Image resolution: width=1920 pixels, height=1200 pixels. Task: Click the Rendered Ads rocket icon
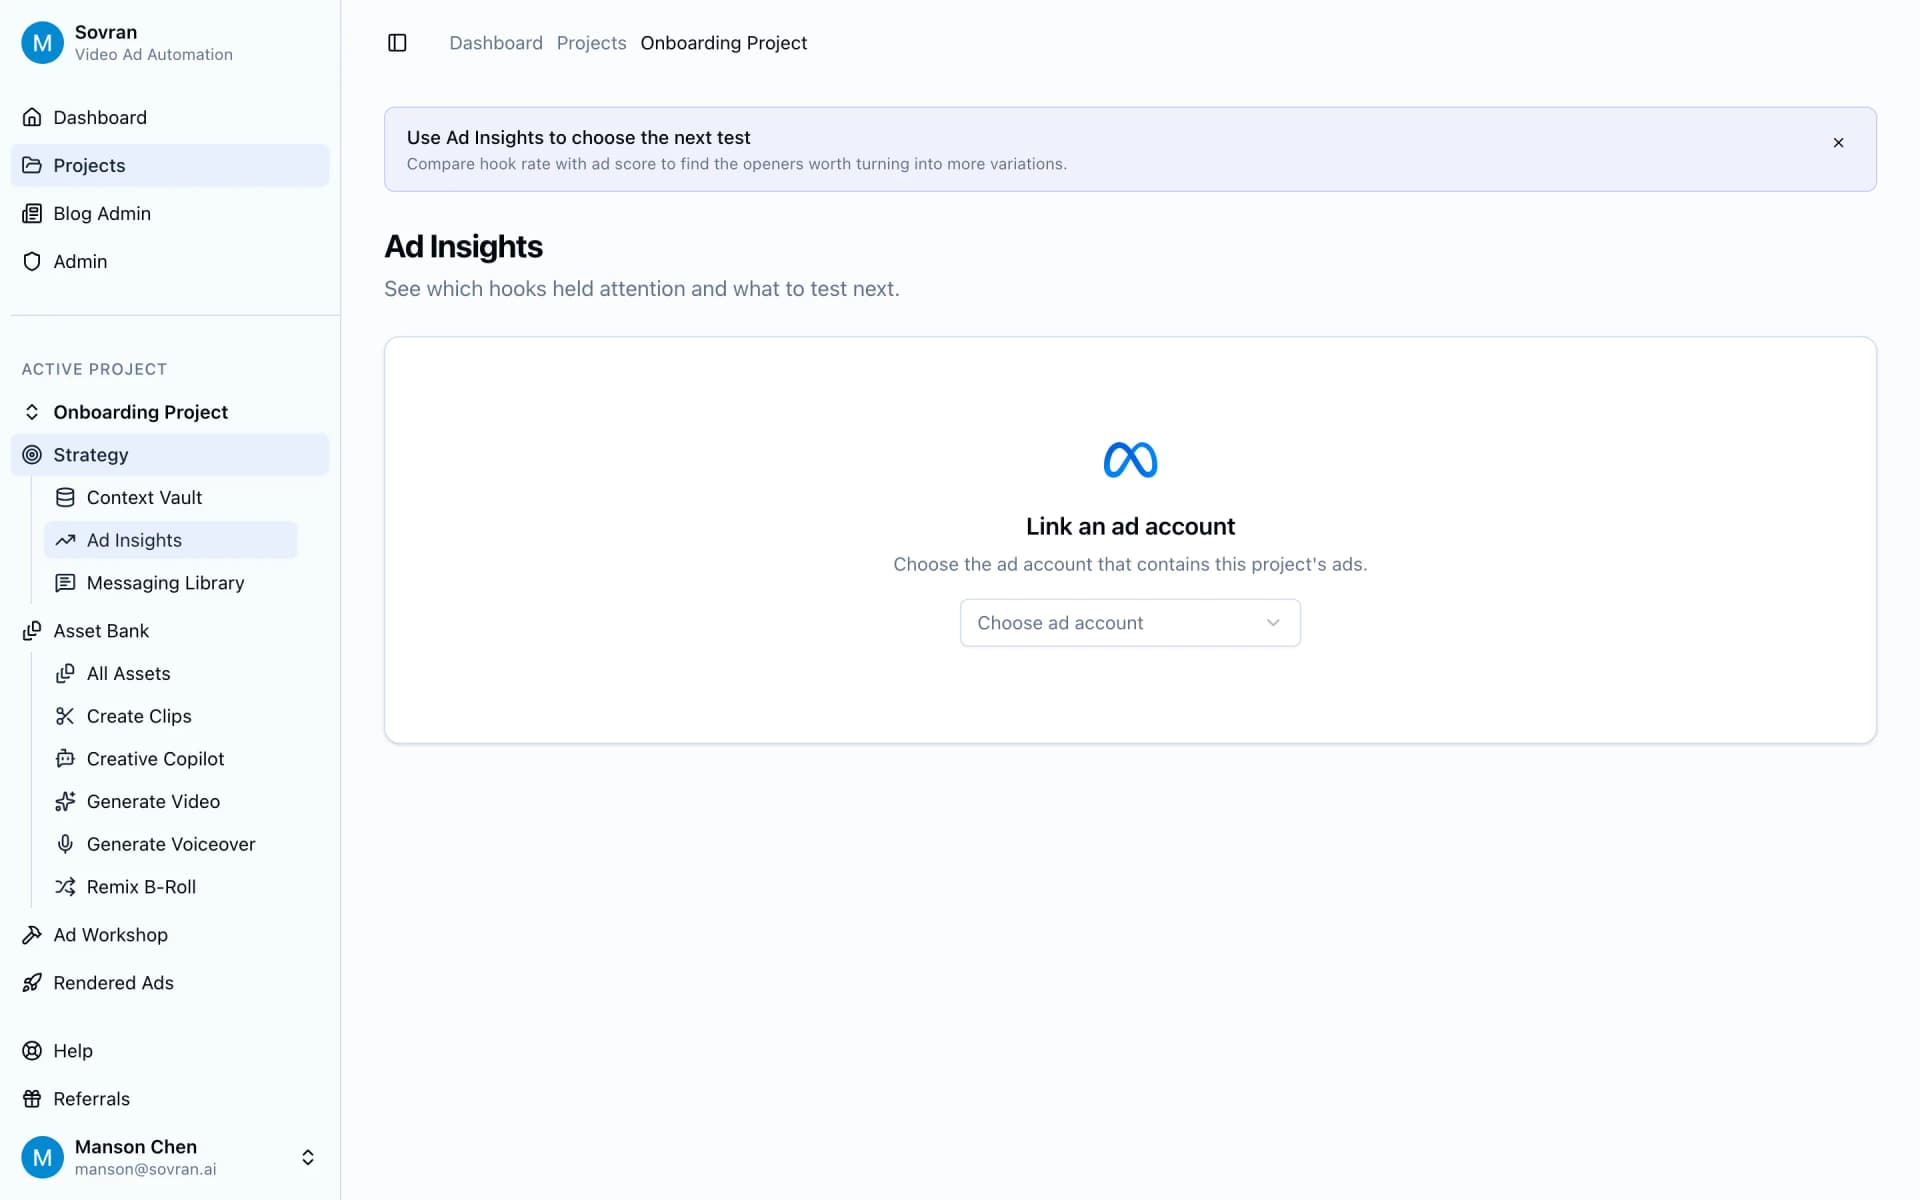[x=32, y=983]
